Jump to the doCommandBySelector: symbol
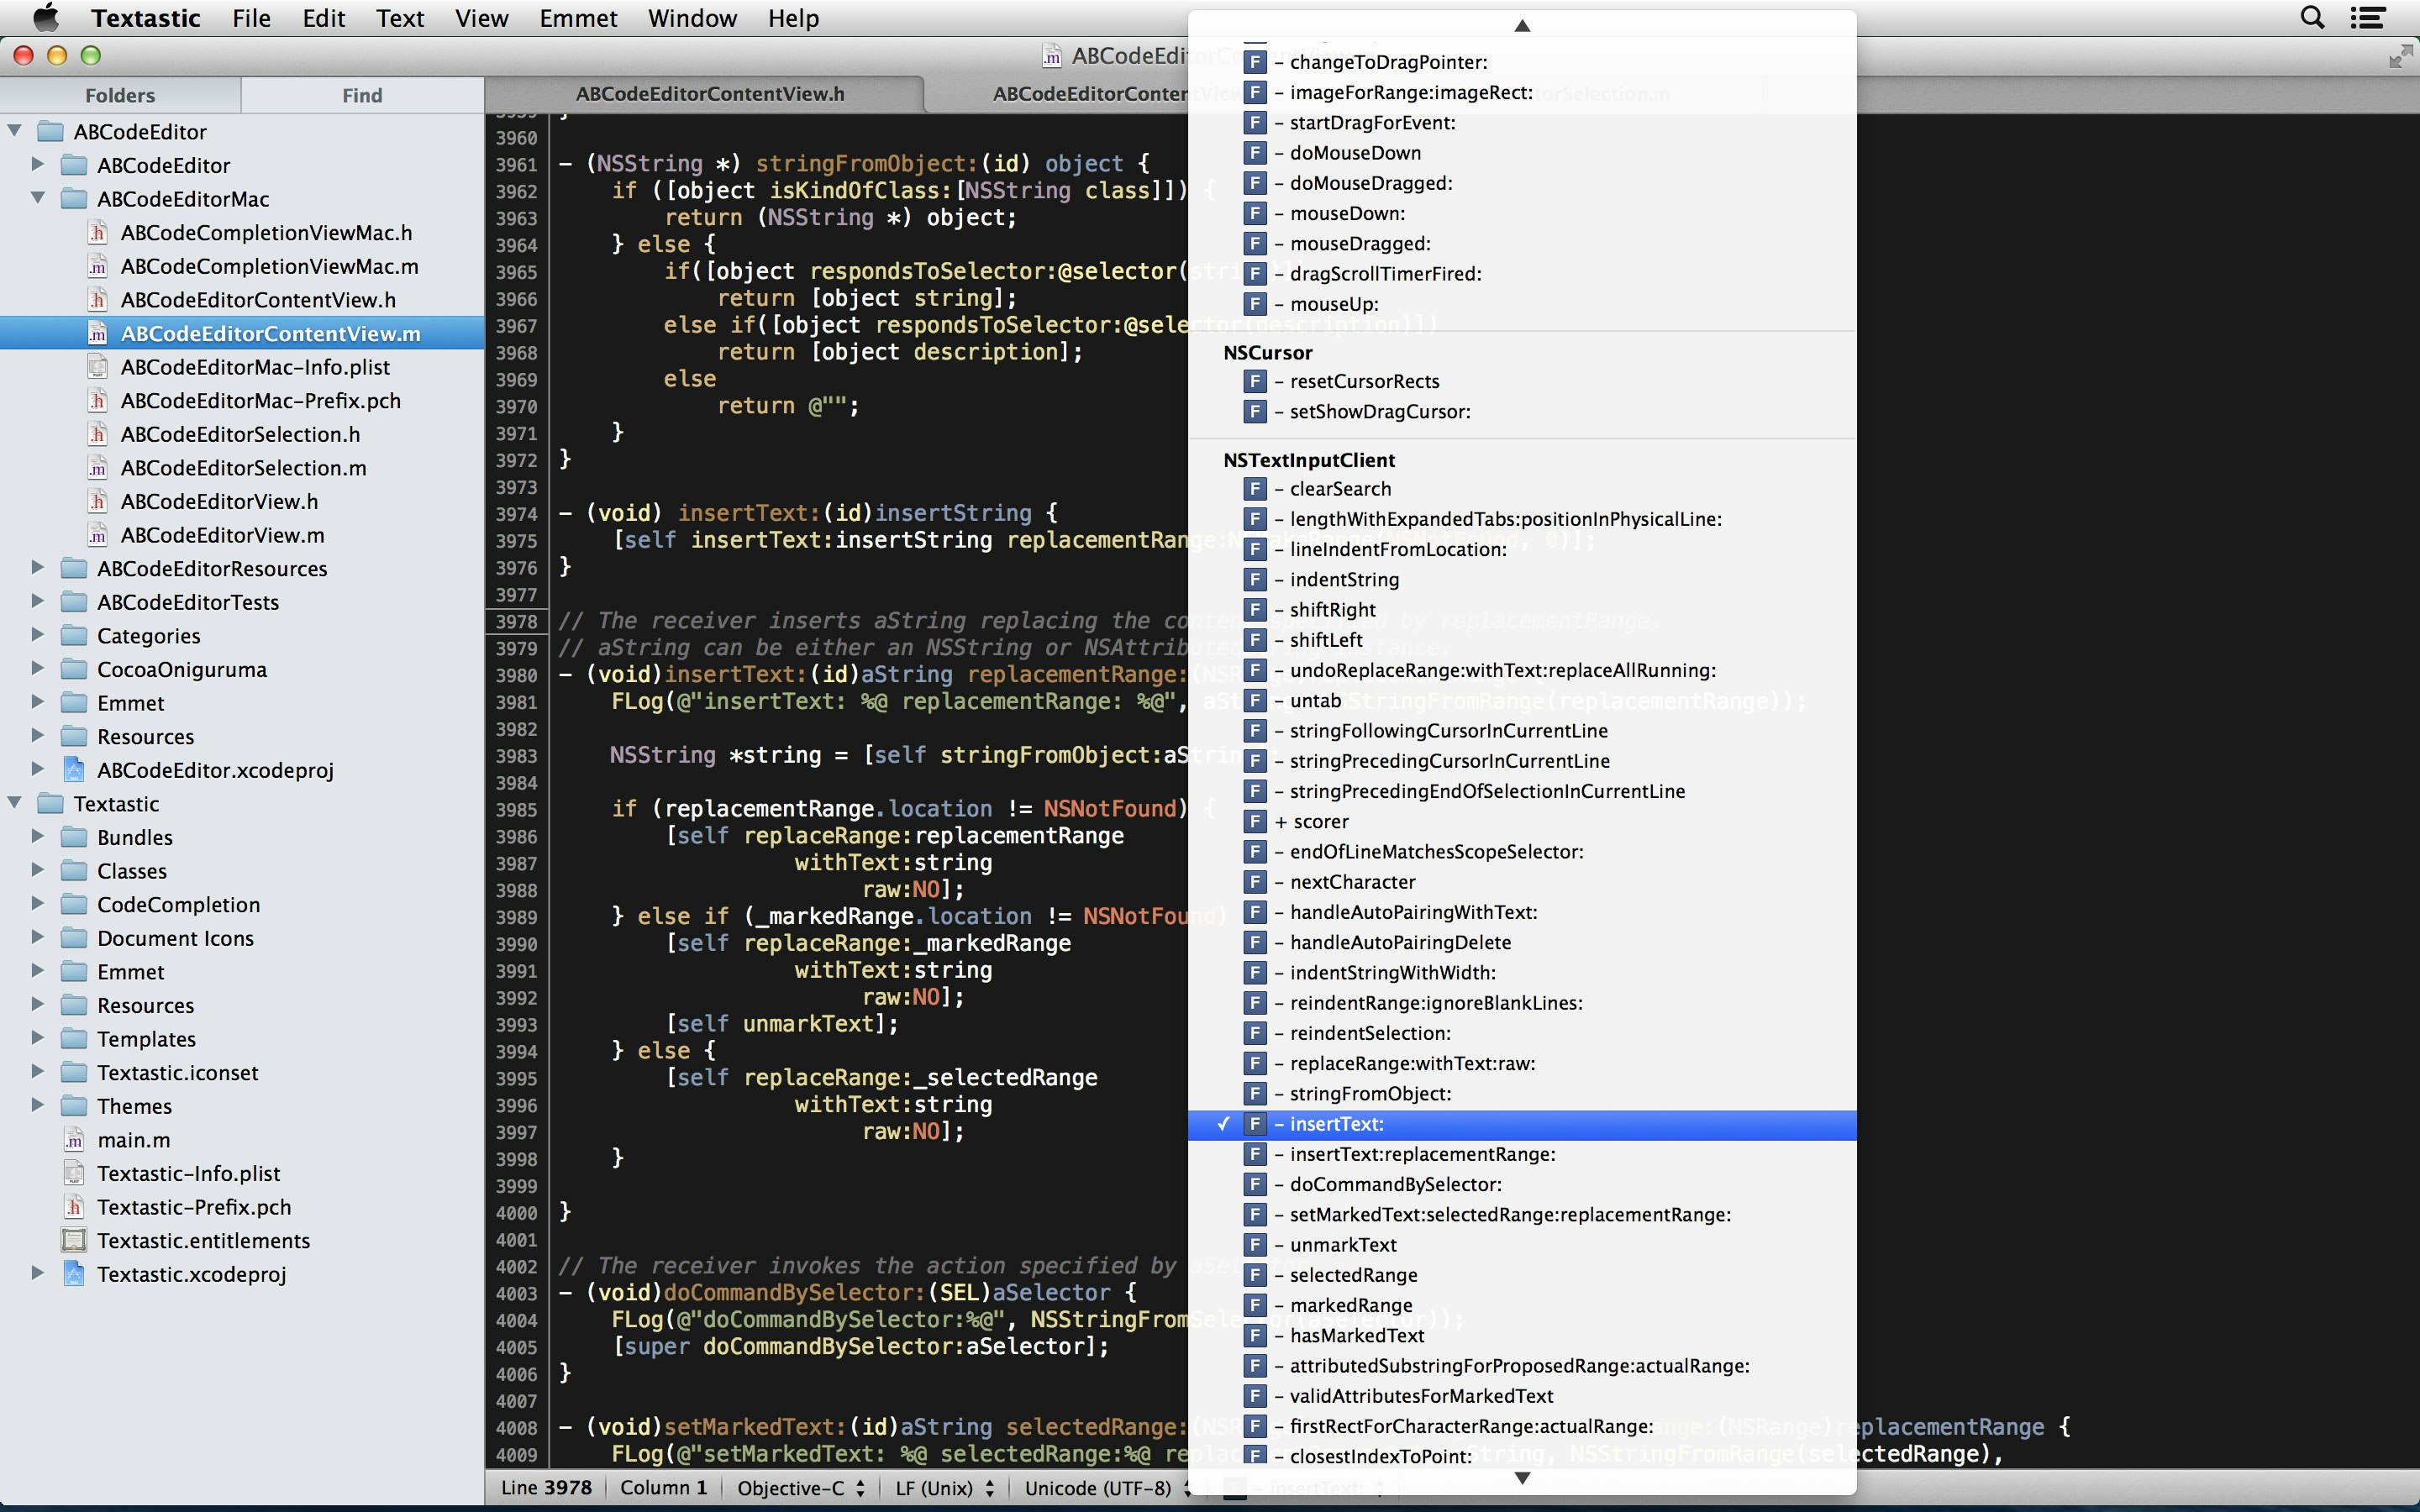2420x1512 pixels. [x=1395, y=1185]
